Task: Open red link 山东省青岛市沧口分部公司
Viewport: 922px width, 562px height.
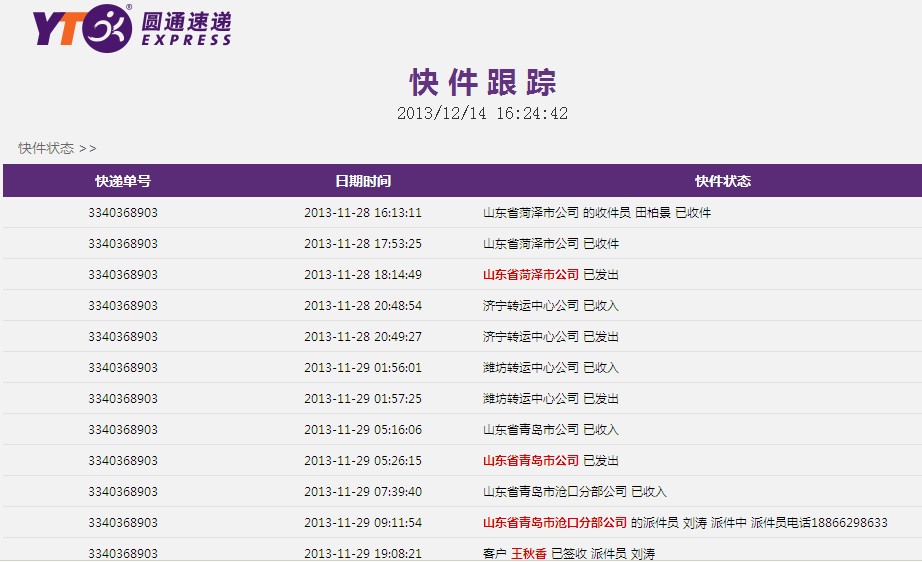Action: 555,523
